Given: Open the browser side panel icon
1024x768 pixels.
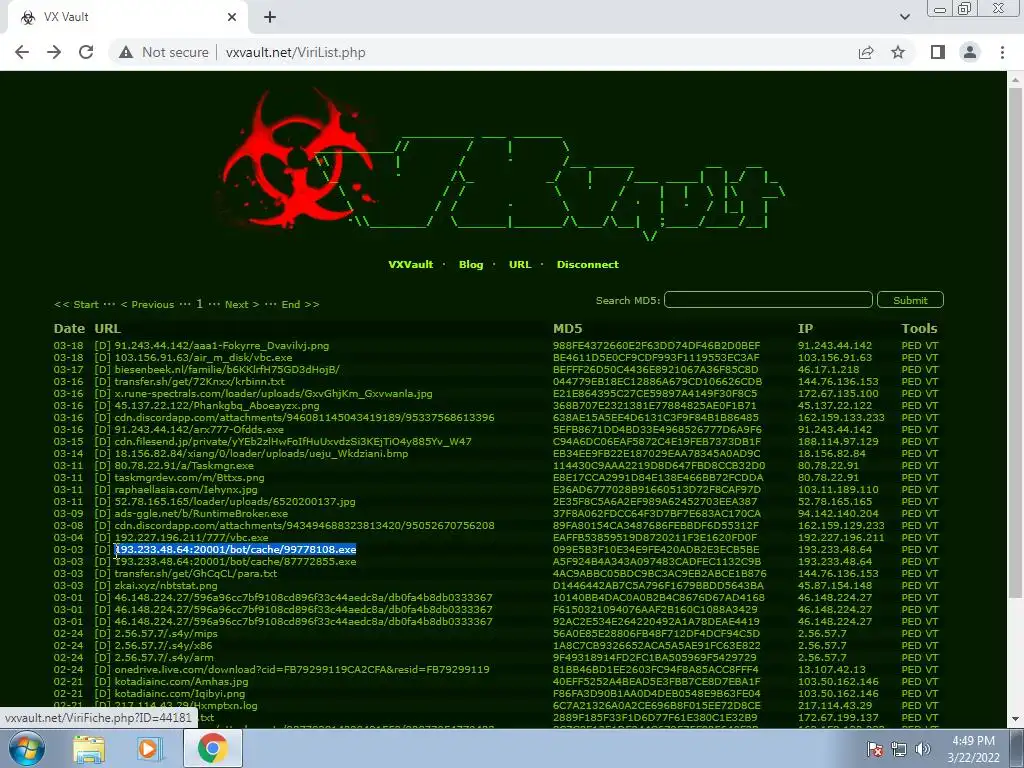Looking at the screenshot, I should click(x=938, y=52).
